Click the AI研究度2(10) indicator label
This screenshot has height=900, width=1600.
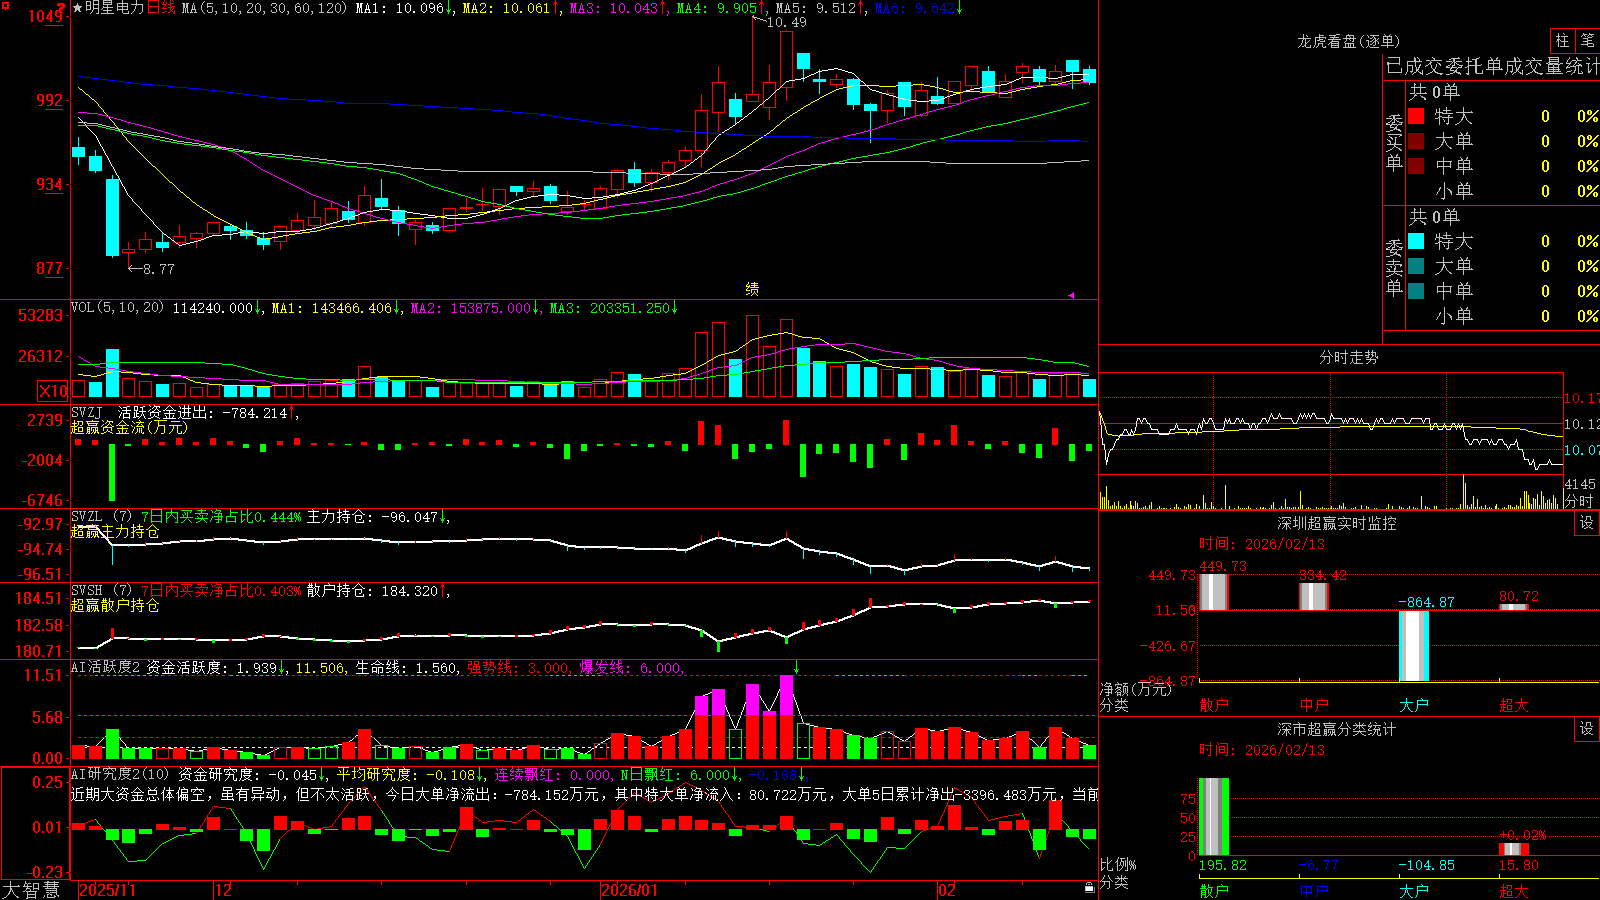[x=121, y=774]
